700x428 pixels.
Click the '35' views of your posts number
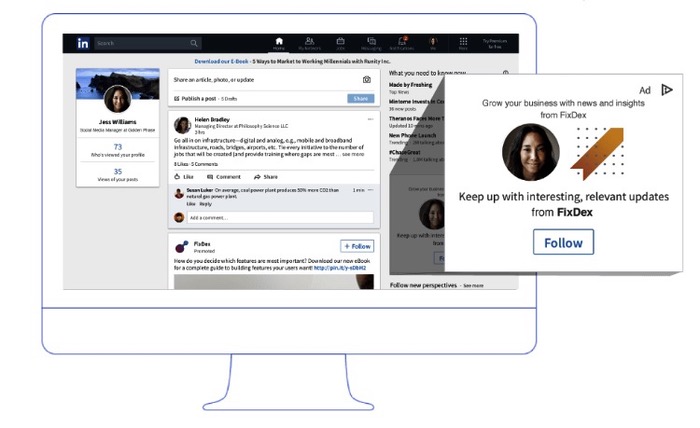(x=118, y=171)
